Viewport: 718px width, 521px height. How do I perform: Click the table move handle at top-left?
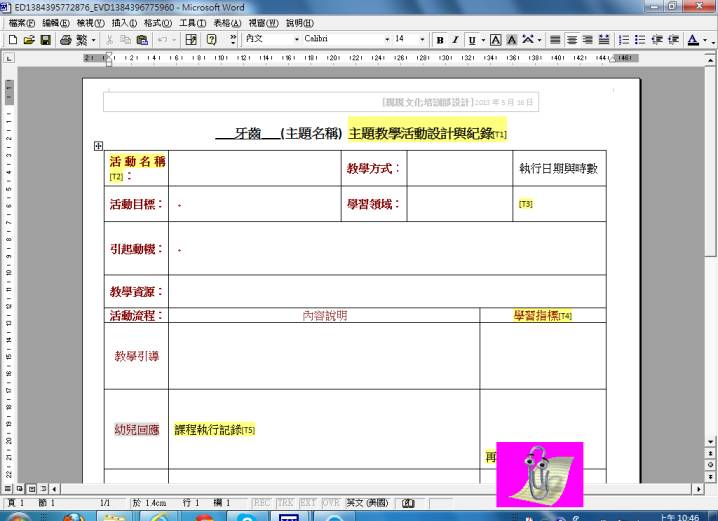[98, 146]
